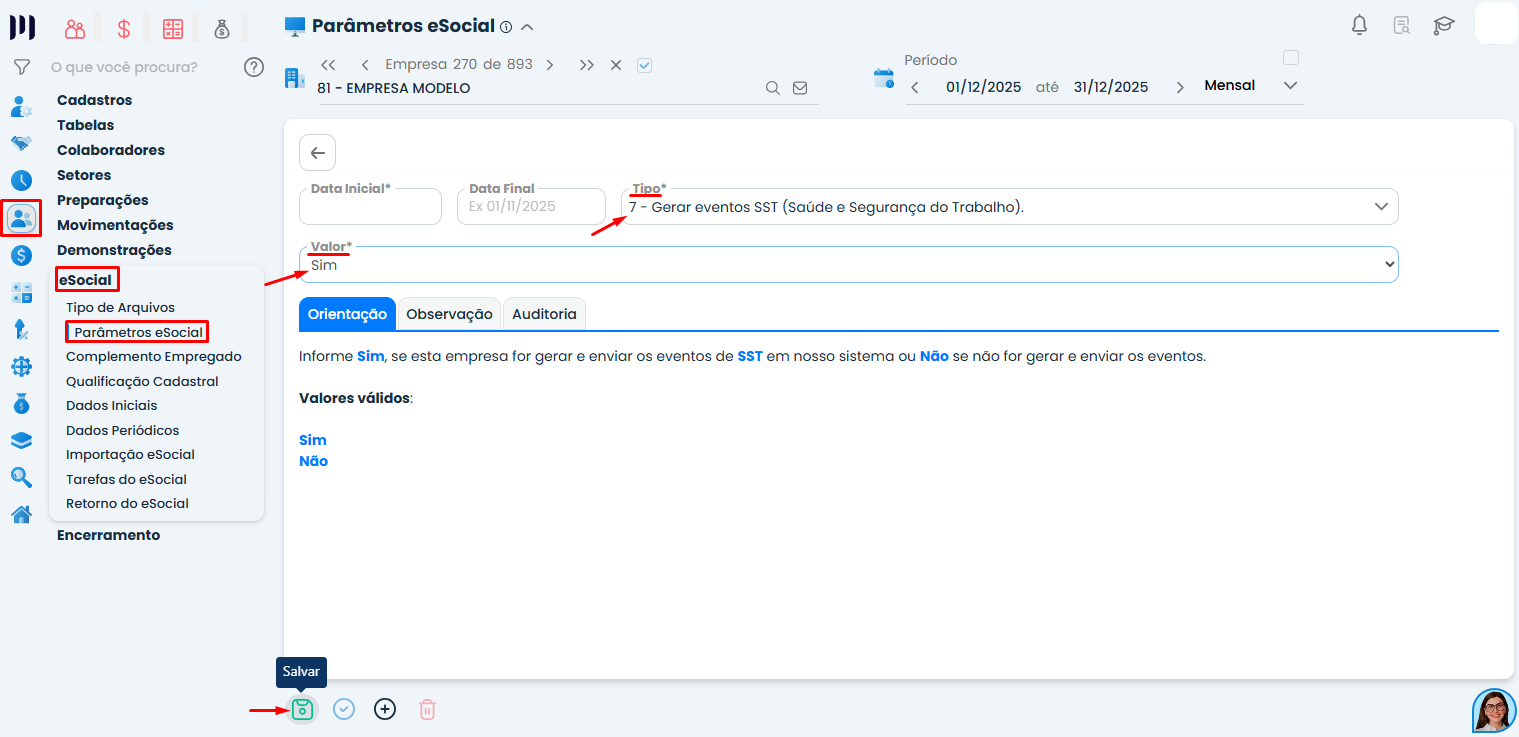Screen dimensions: 1519x737
Task: Click the document search icon near bell
Action: point(1402,26)
